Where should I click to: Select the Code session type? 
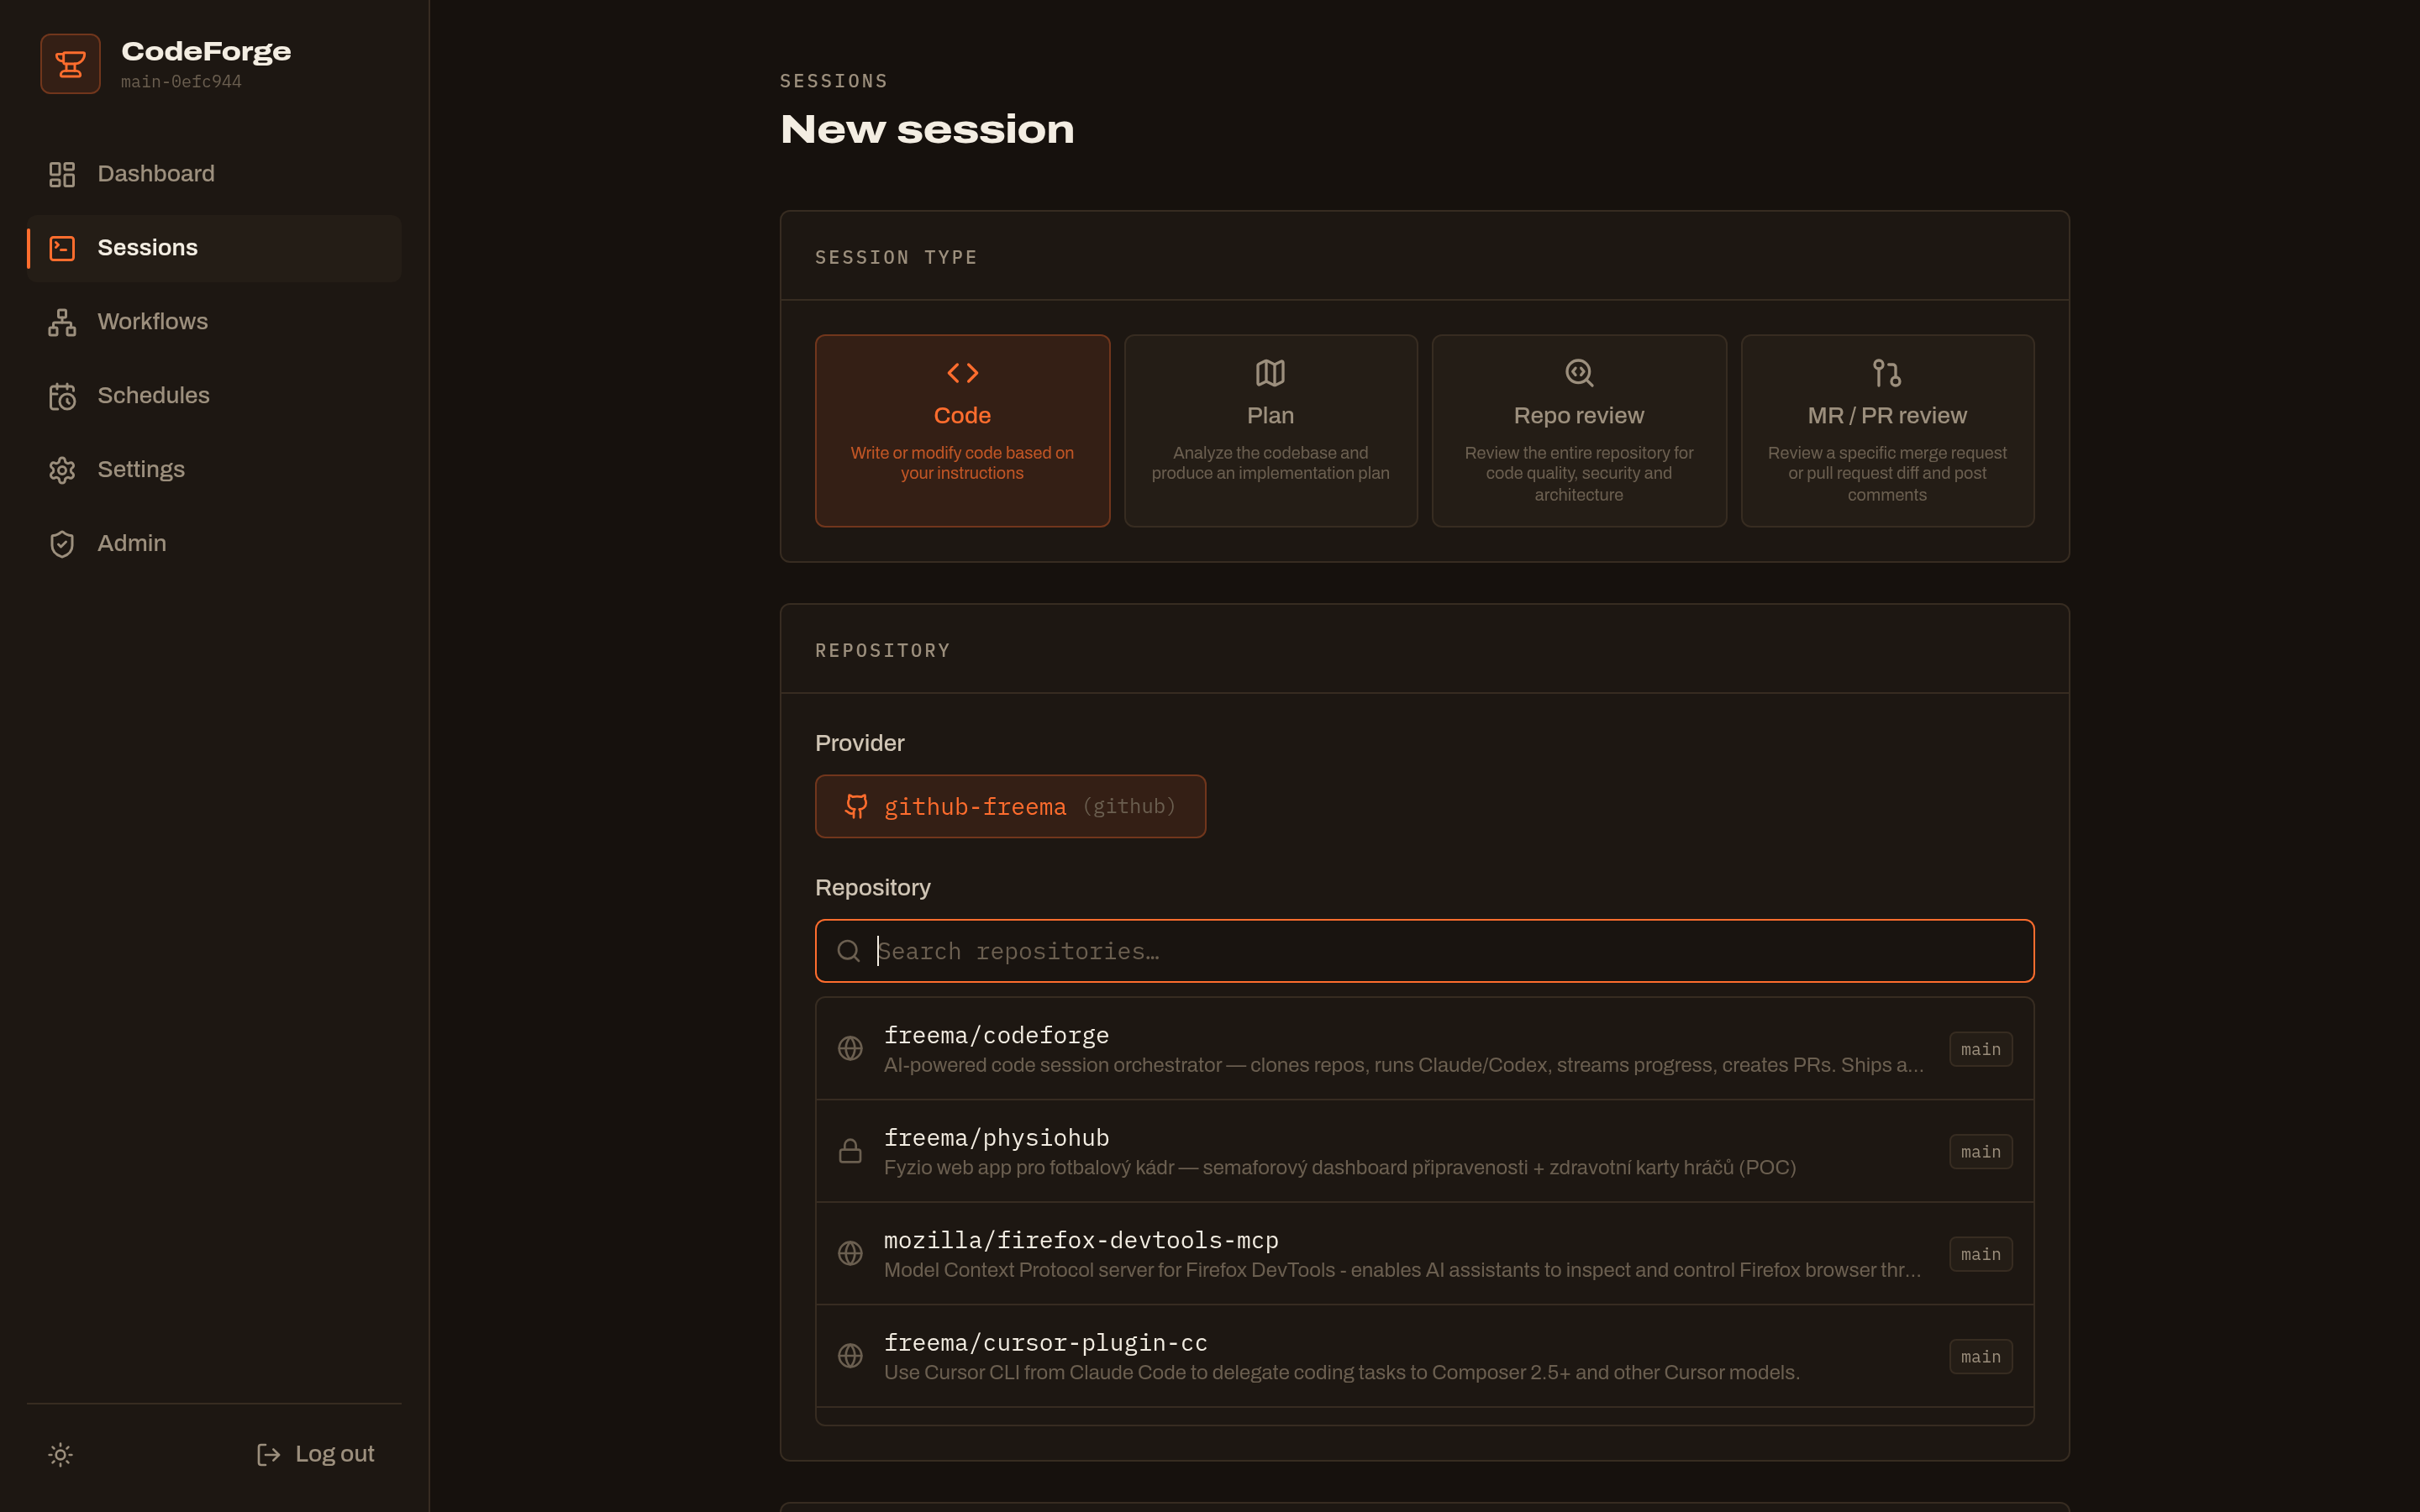962,431
